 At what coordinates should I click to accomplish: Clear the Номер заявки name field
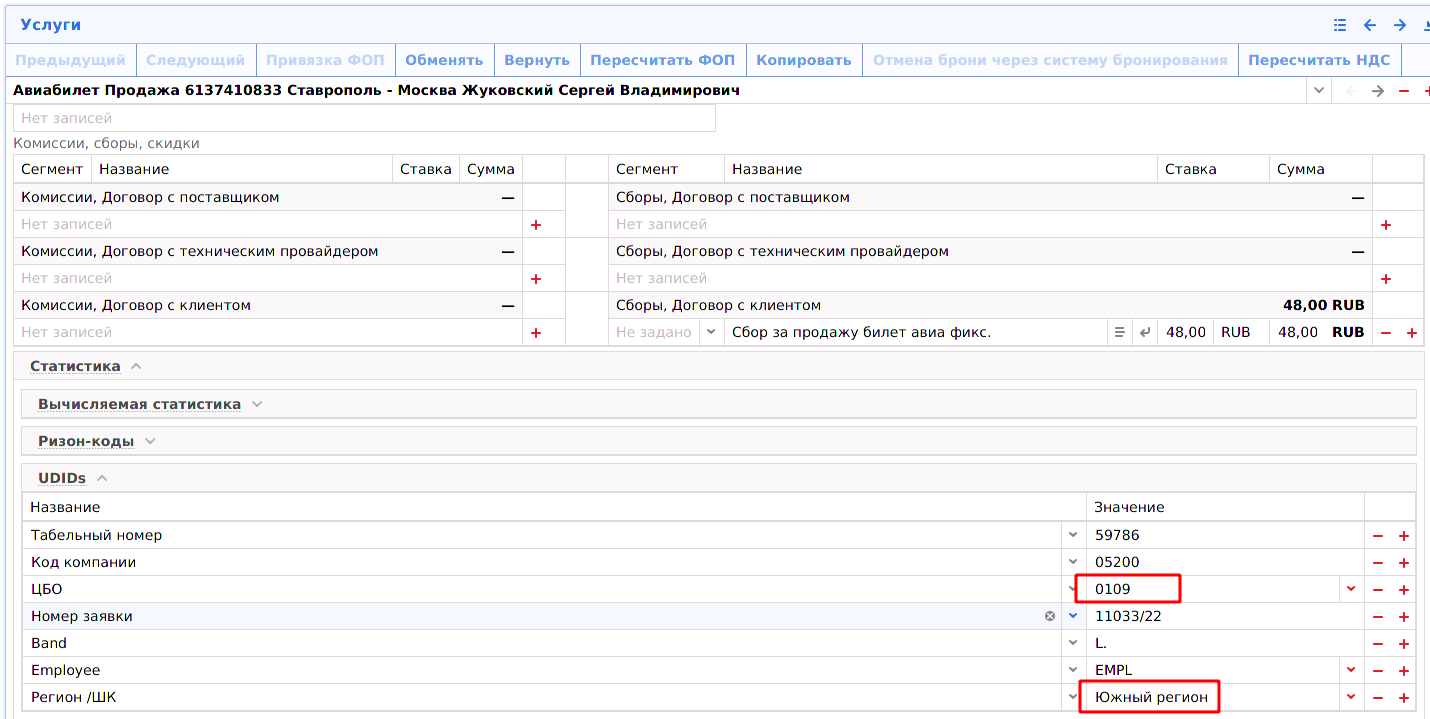point(1050,616)
